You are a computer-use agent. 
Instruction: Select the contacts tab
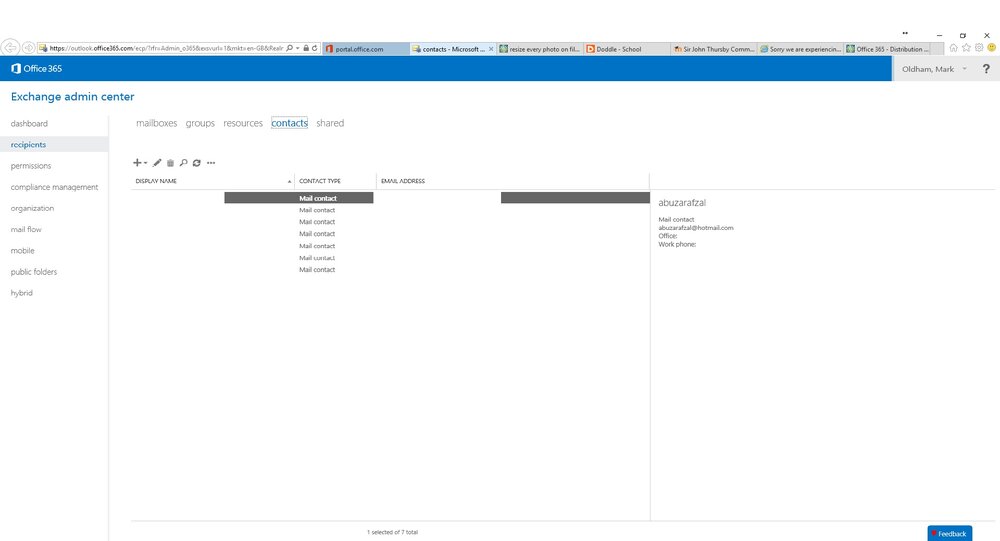pos(290,123)
